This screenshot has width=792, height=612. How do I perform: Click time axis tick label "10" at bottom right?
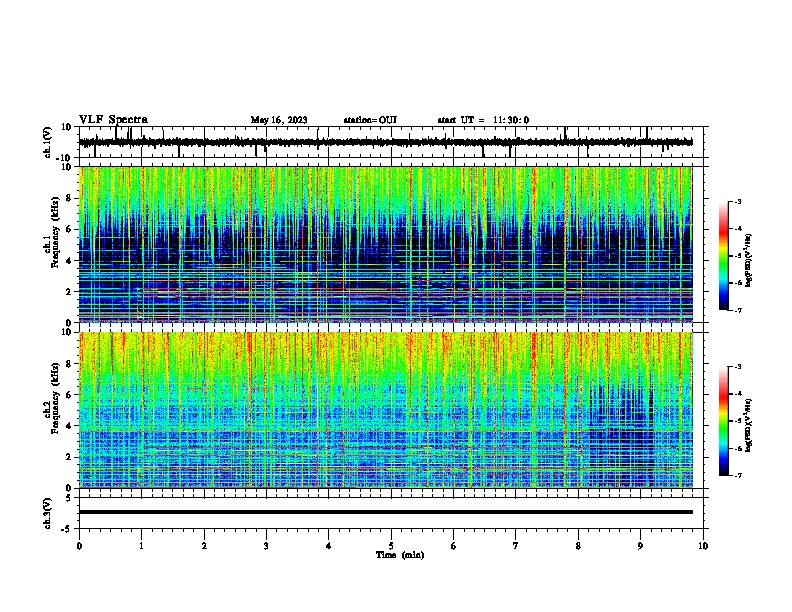[x=703, y=546]
